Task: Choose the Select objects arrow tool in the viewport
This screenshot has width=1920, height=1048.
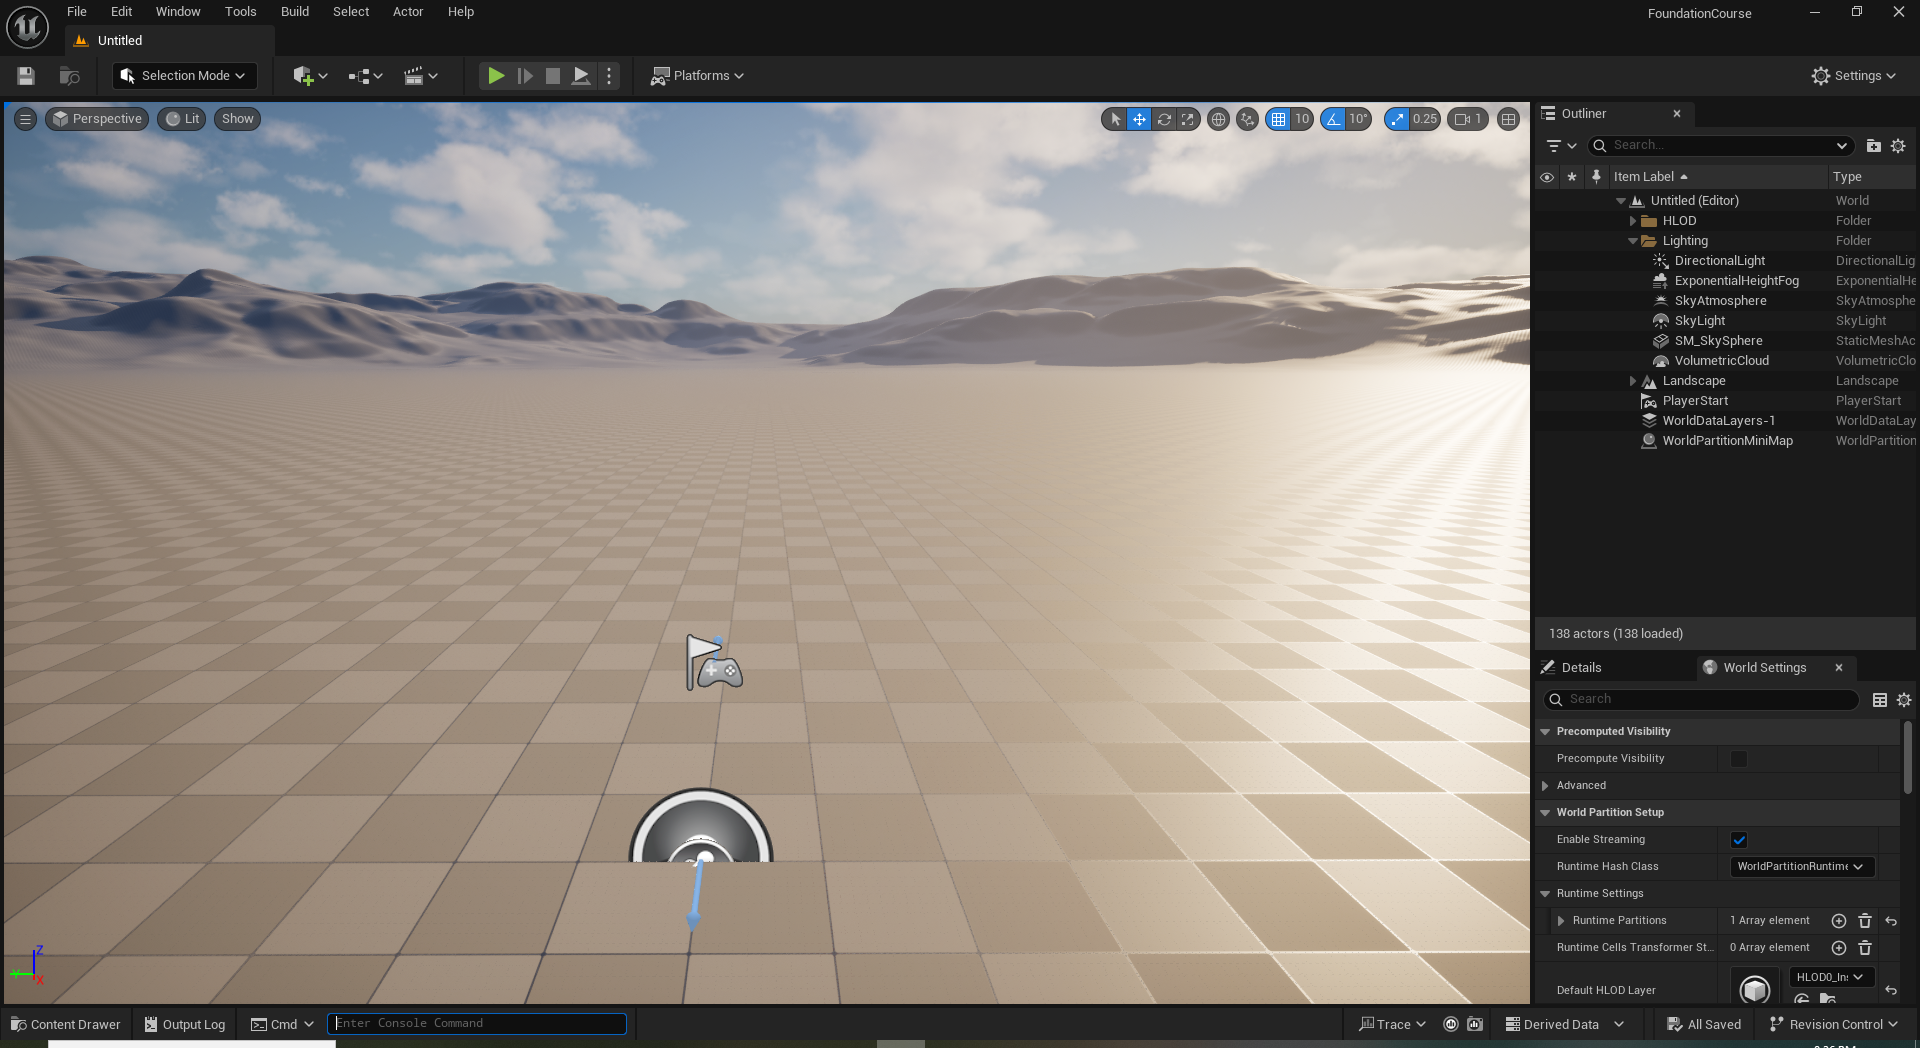Action: (1115, 119)
